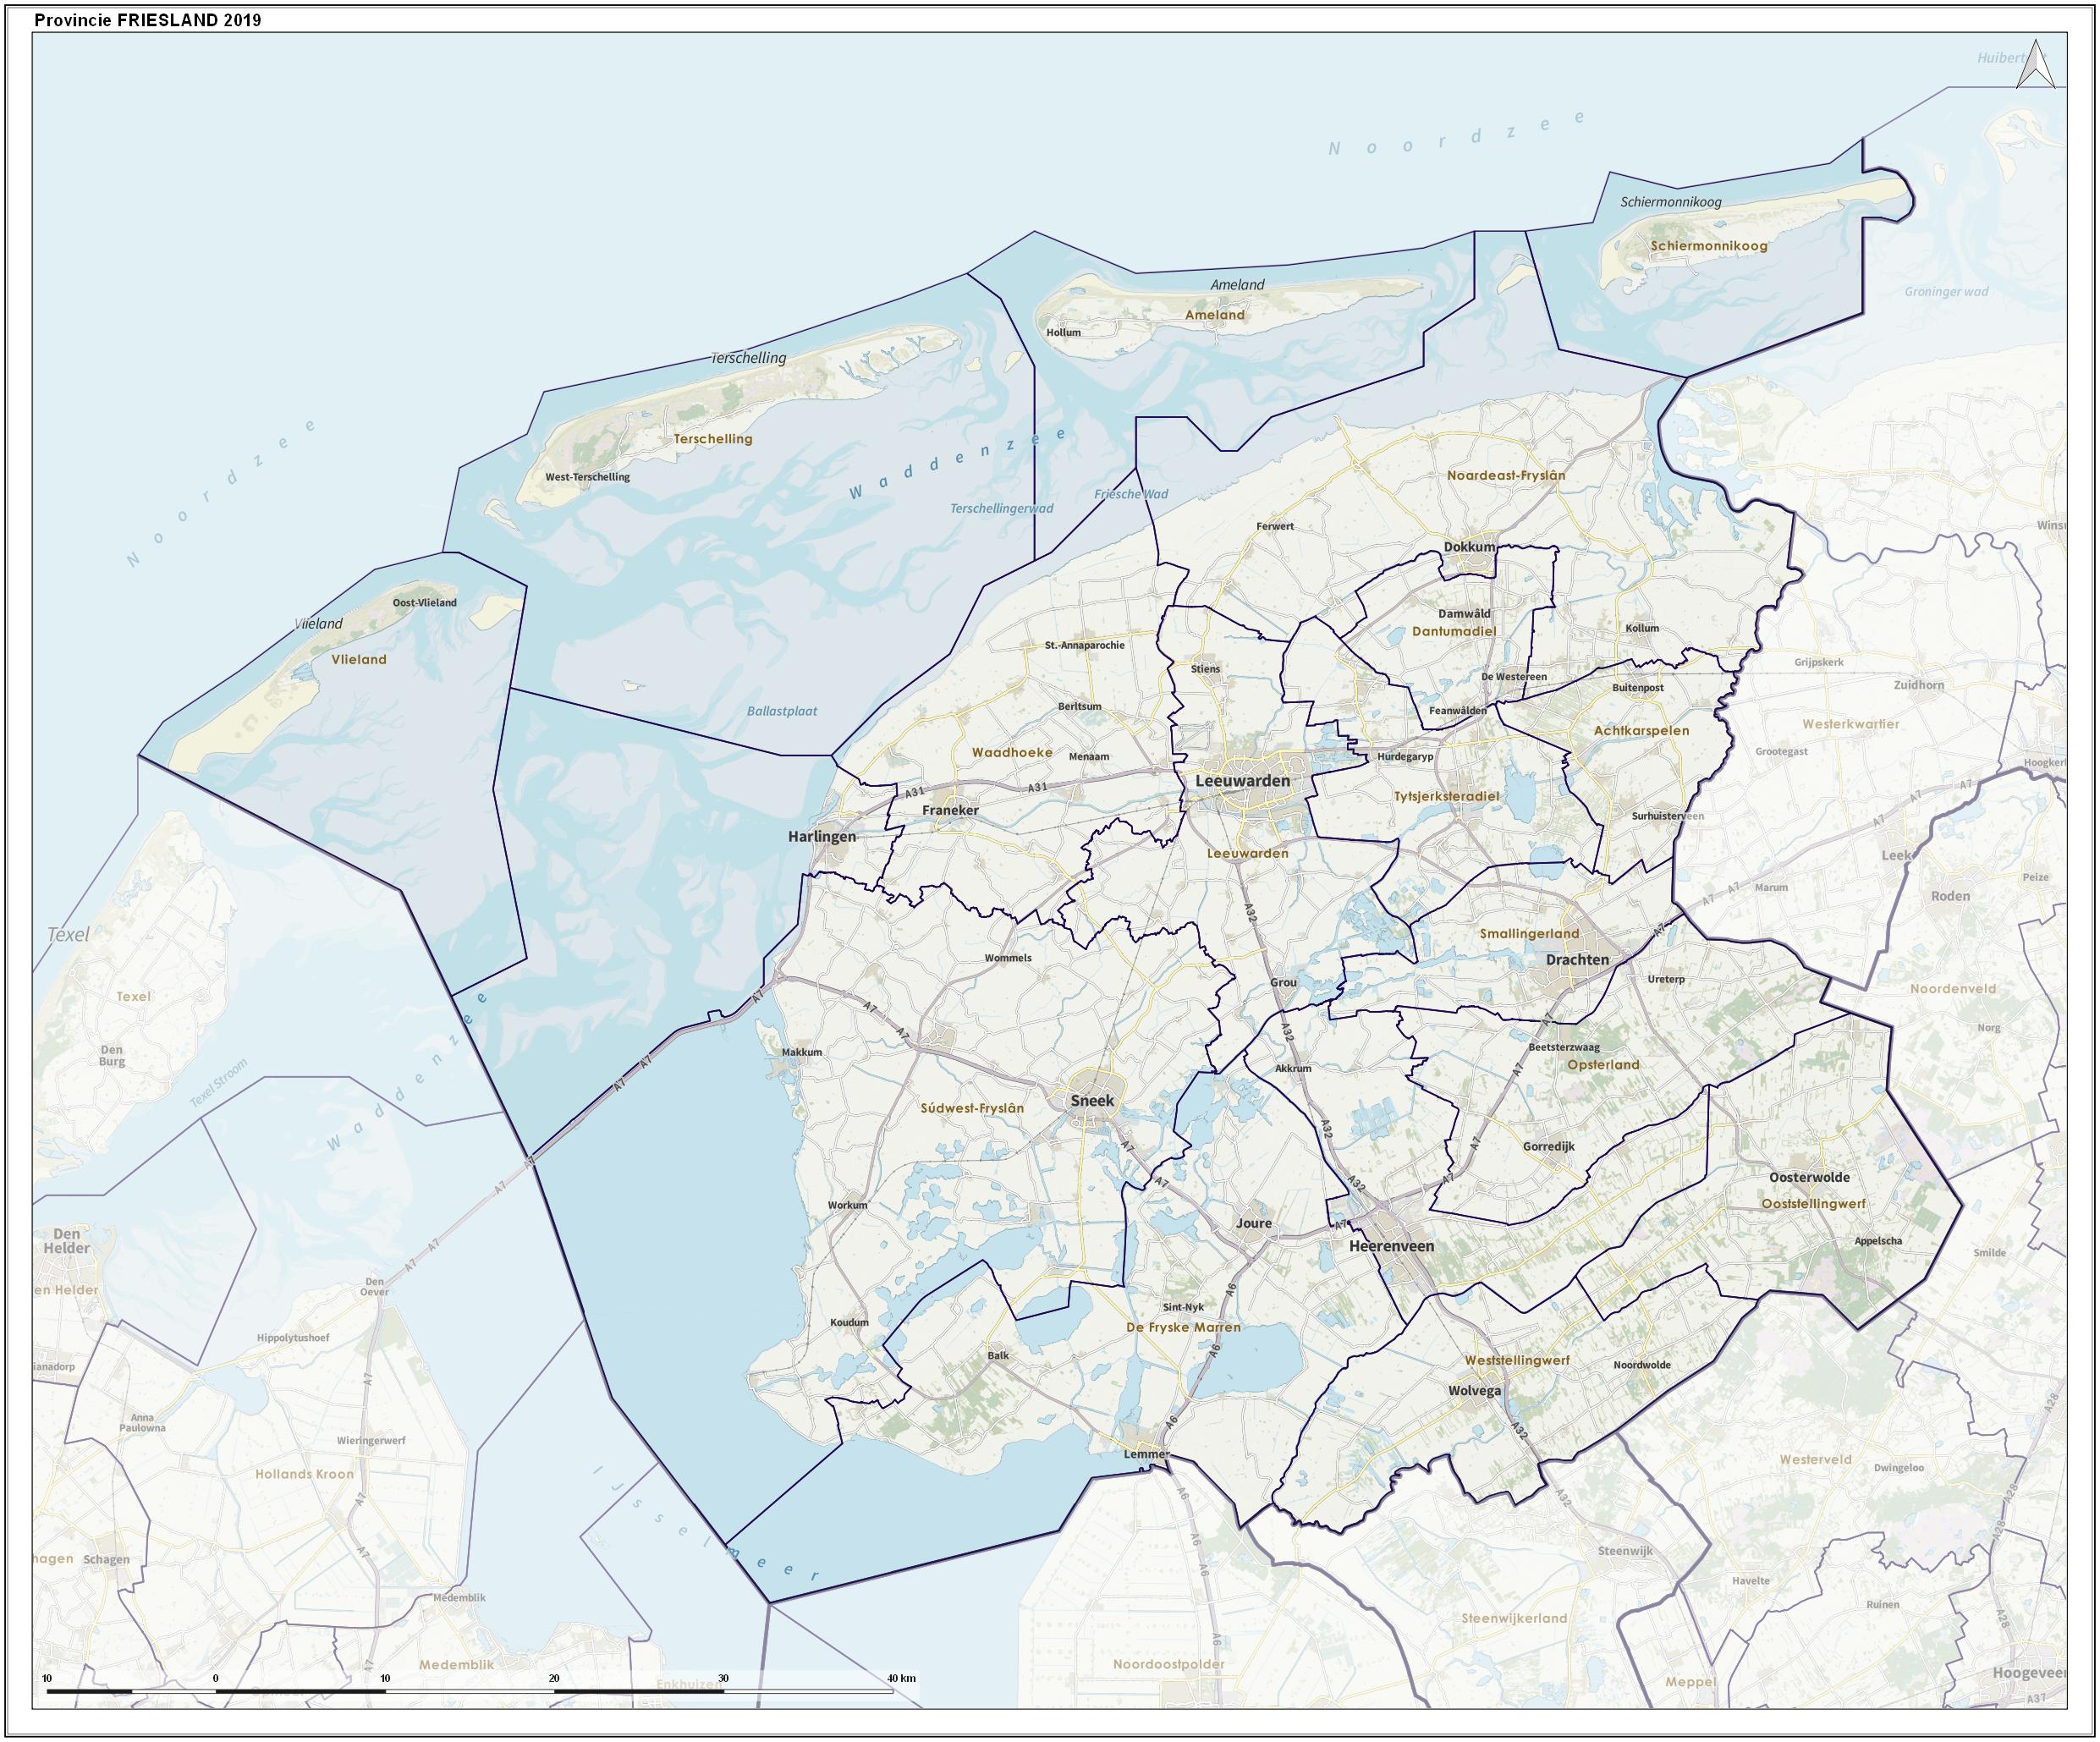
Task: Click the Heerenveen city label
Action: 1391,1246
